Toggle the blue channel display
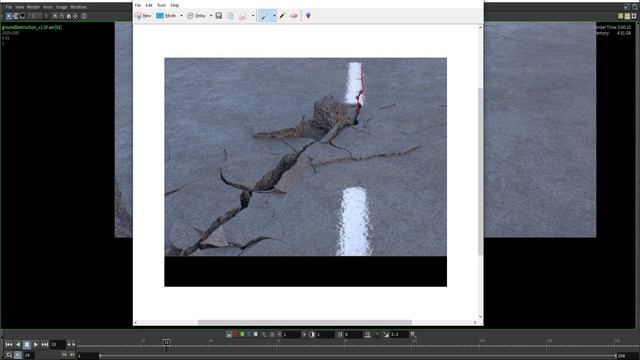 point(249,334)
